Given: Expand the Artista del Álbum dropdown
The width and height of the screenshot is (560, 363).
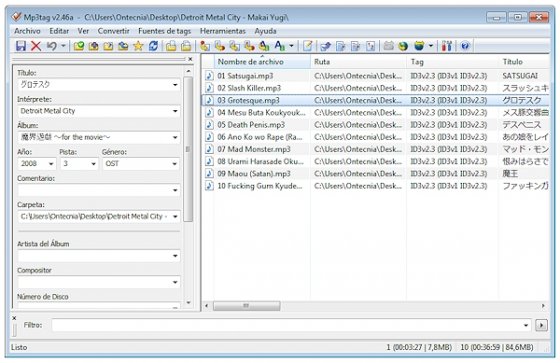Looking at the screenshot, I should [x=175, y=256].
